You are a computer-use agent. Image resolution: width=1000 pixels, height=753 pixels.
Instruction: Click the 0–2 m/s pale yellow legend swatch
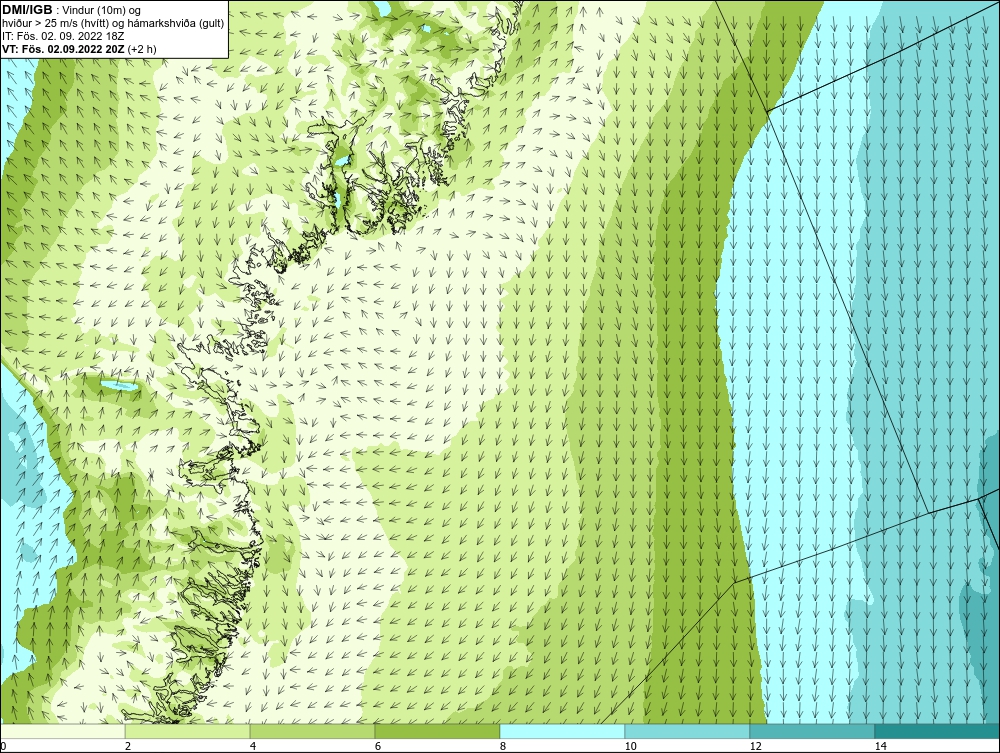click(x=62, y=731)
